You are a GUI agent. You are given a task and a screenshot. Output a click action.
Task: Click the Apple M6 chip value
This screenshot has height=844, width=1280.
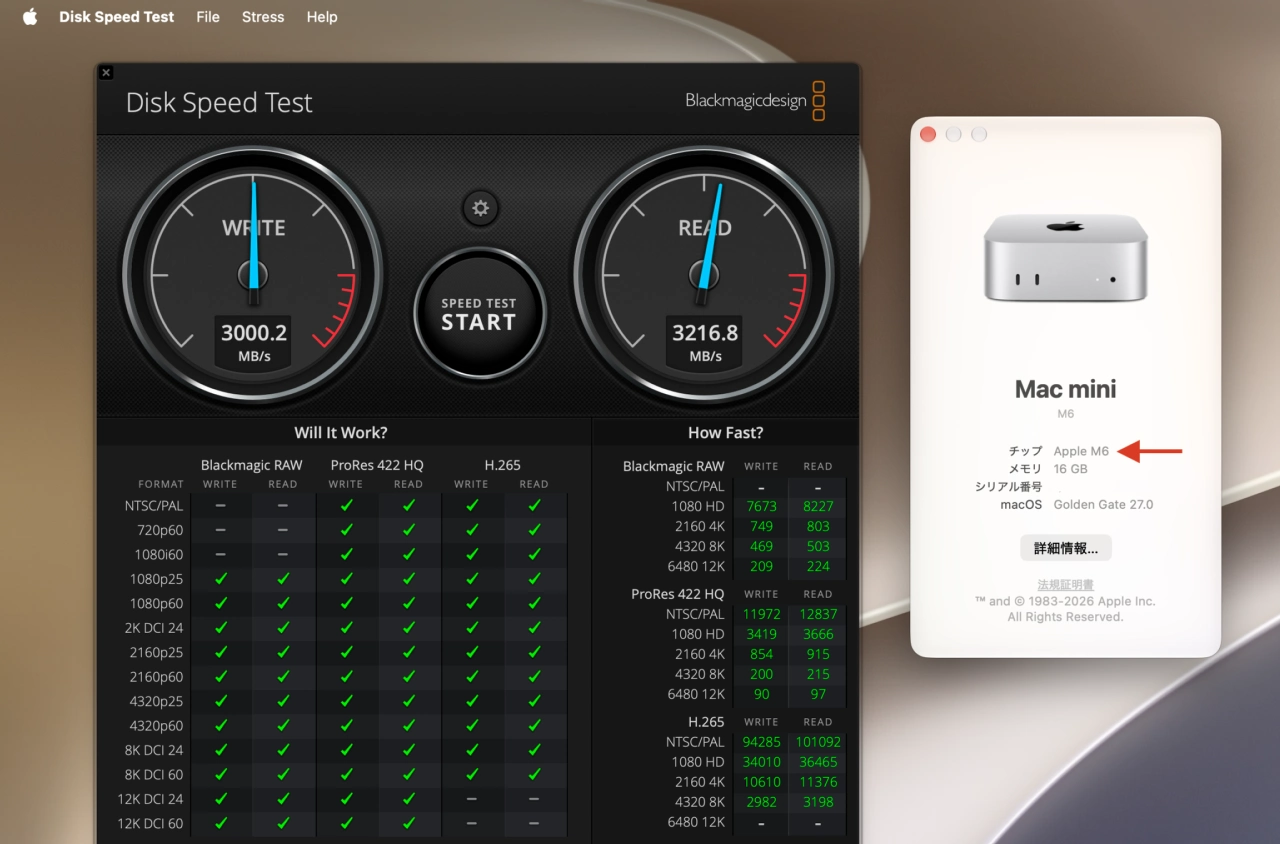[x=1081, y=451]
